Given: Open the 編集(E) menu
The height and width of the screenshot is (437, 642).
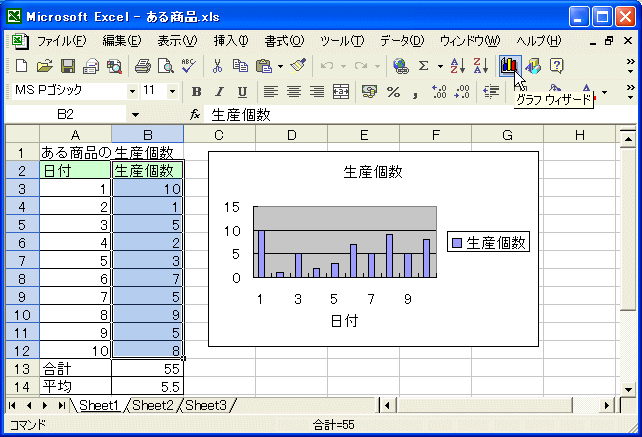Looking at the screenshot, I should 122,41.
